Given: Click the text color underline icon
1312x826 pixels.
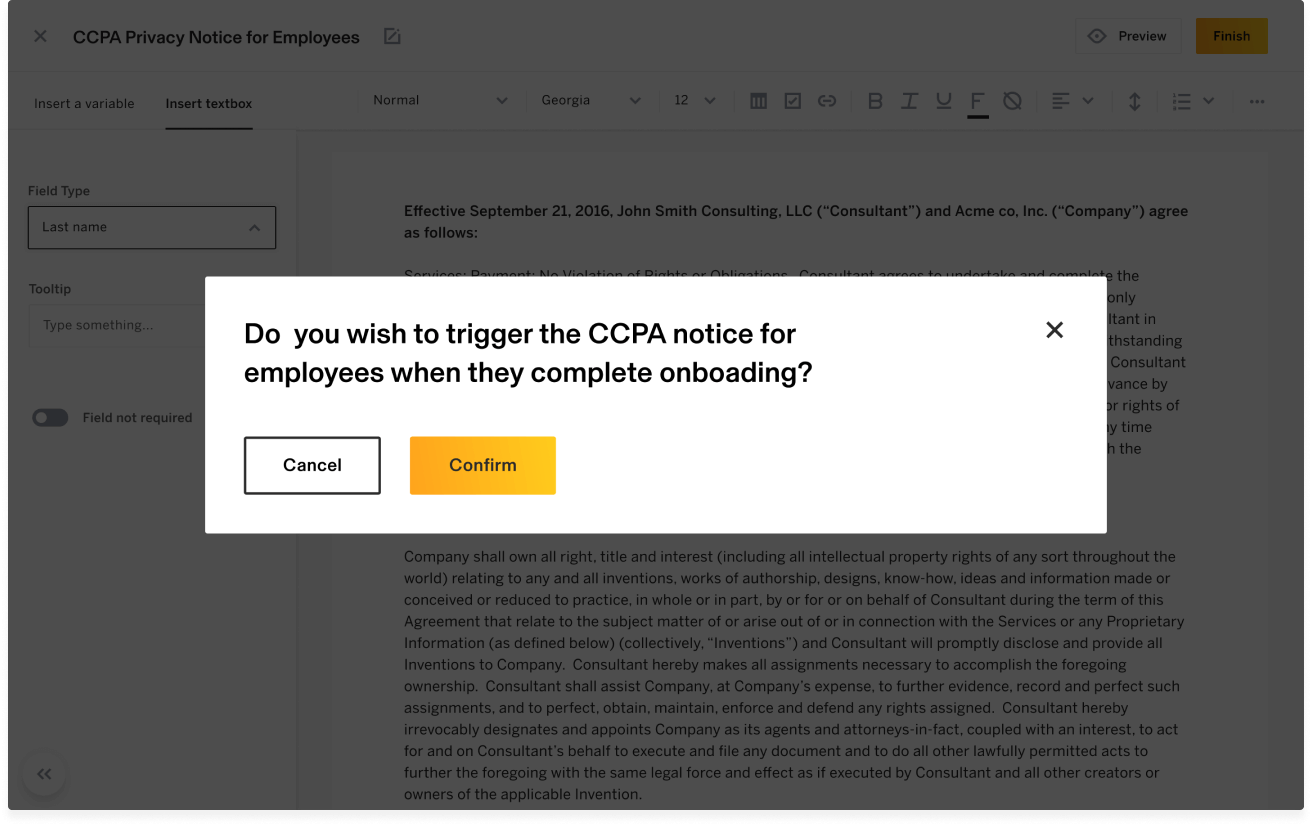Looking at the screenshot, I should click(x=978, y=103).
